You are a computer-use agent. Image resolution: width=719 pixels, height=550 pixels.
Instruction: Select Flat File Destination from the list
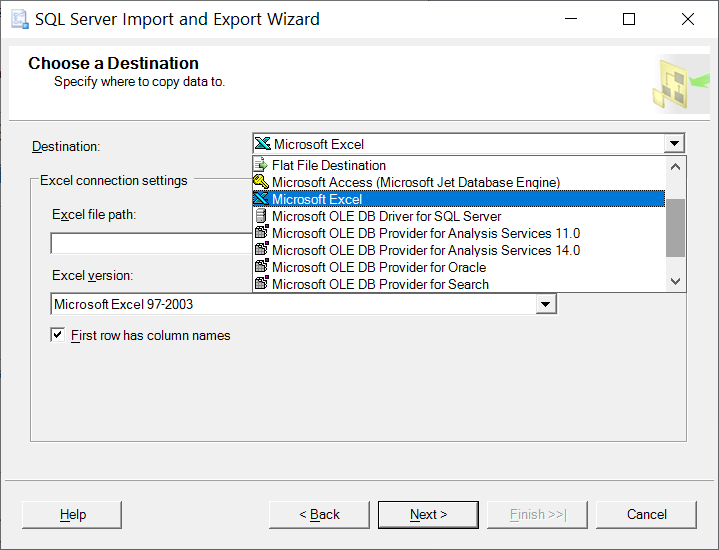click(x=459, y=165)
